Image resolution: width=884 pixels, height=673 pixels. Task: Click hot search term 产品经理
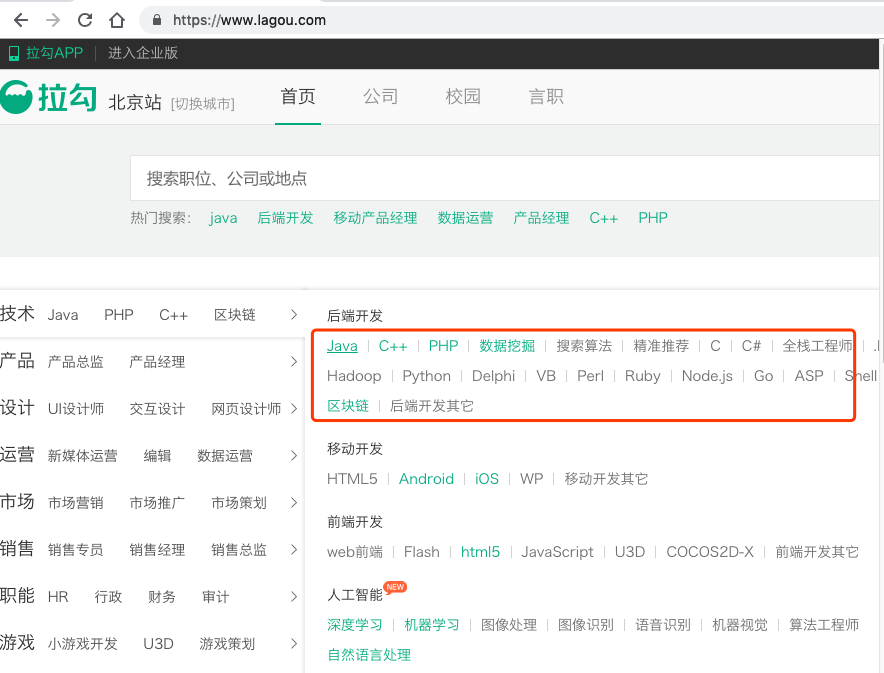[541, 218]
